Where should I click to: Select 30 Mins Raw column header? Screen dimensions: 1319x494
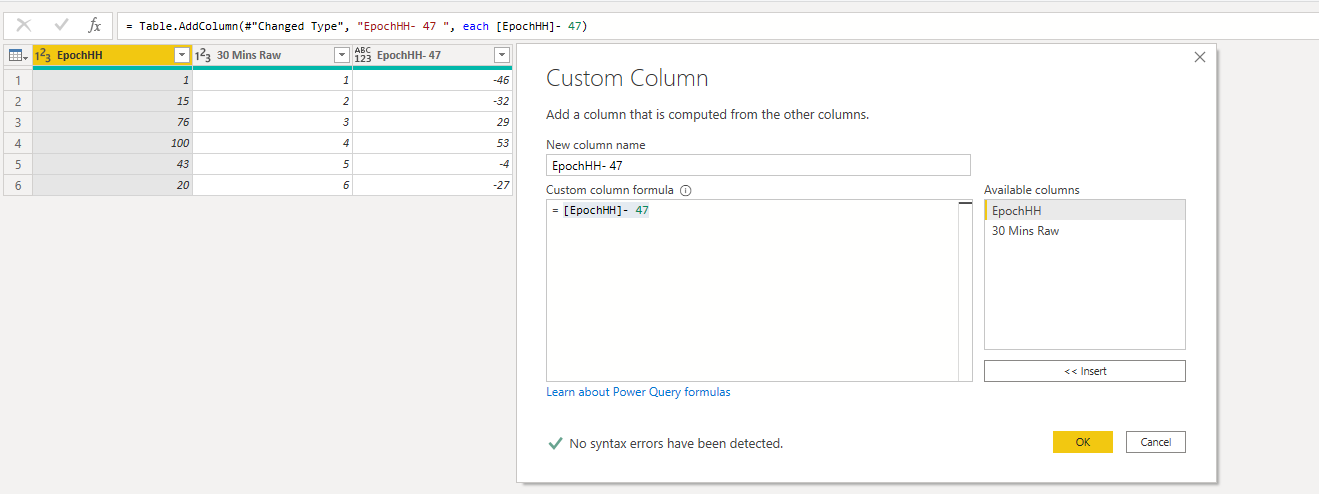coord(272,55)
